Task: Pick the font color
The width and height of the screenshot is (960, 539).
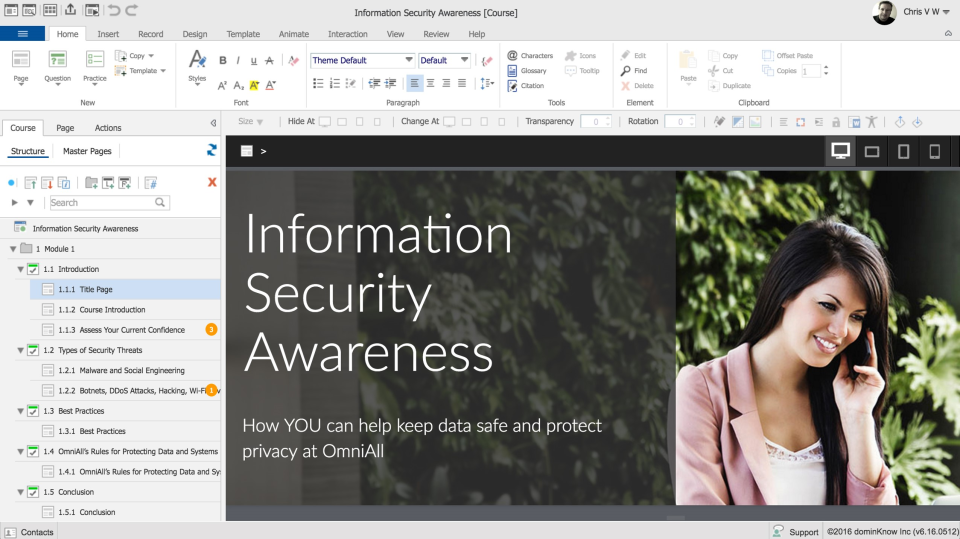Action: (271, 85)
